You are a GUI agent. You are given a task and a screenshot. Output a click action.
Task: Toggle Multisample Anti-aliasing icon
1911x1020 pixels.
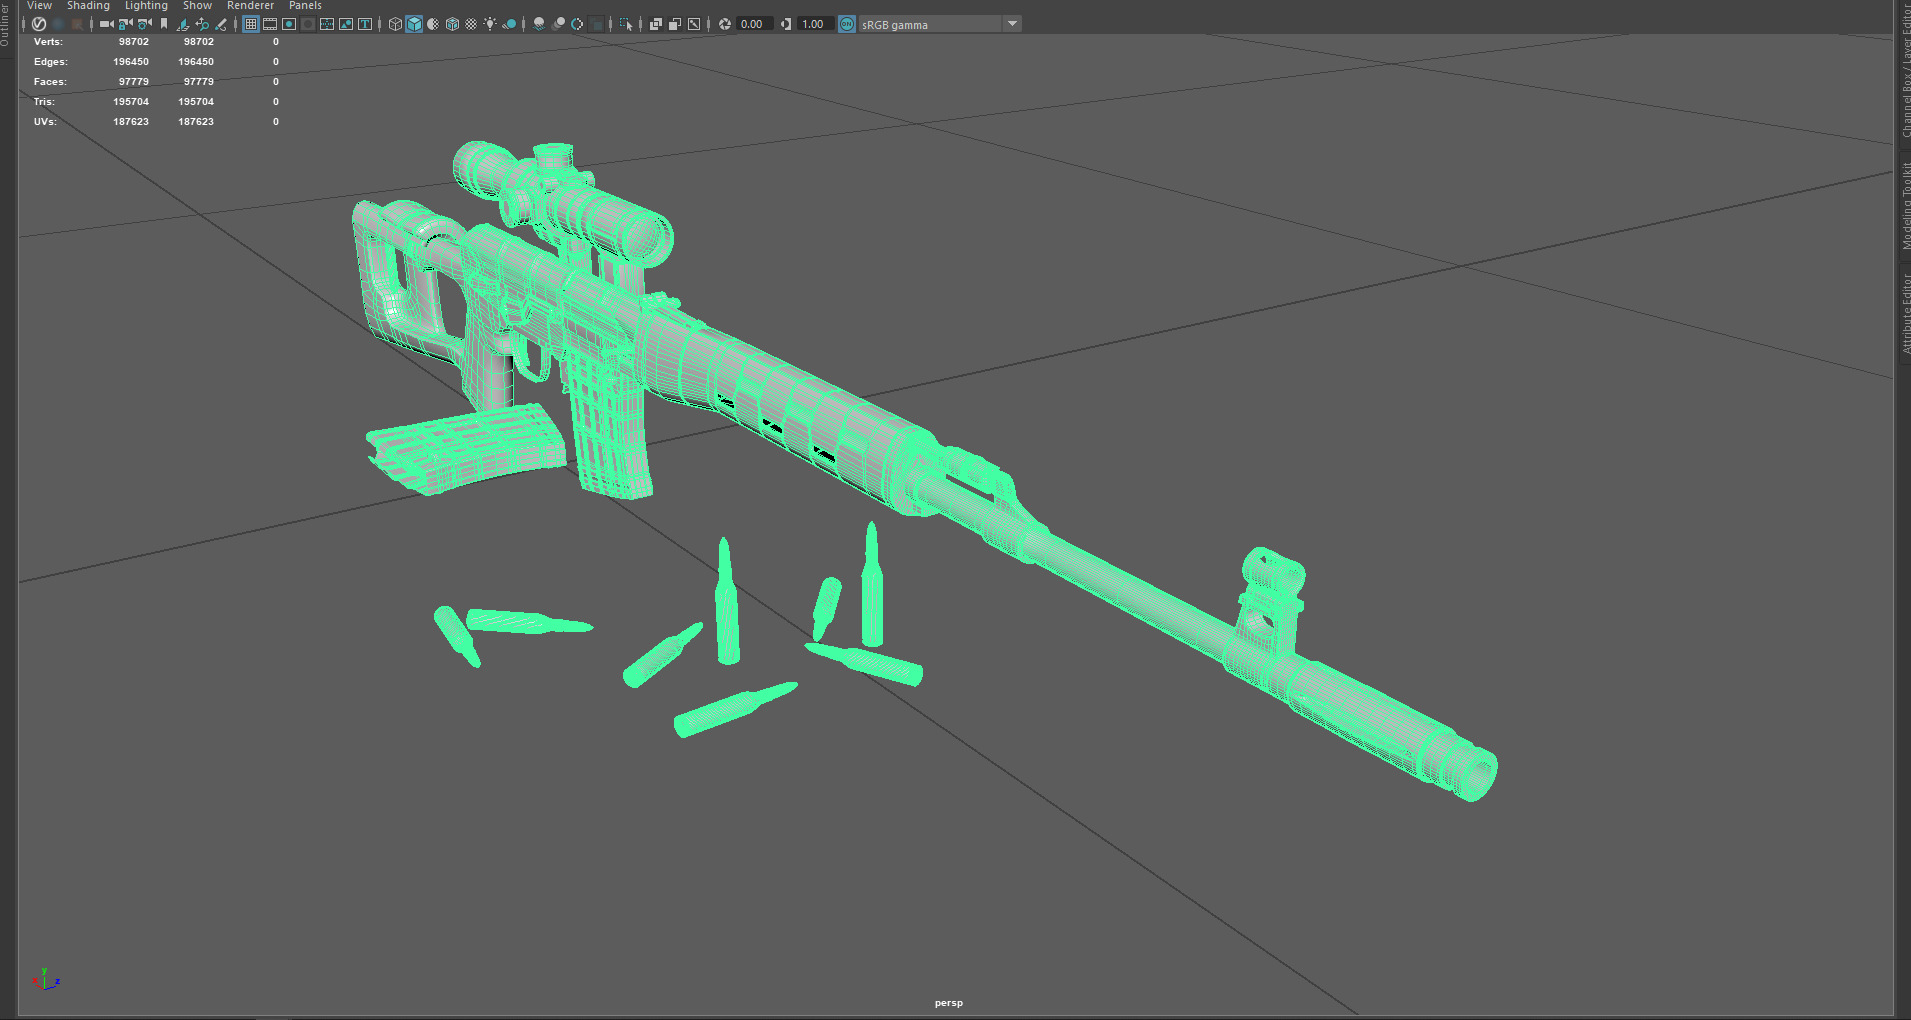(x=577, y=24)
